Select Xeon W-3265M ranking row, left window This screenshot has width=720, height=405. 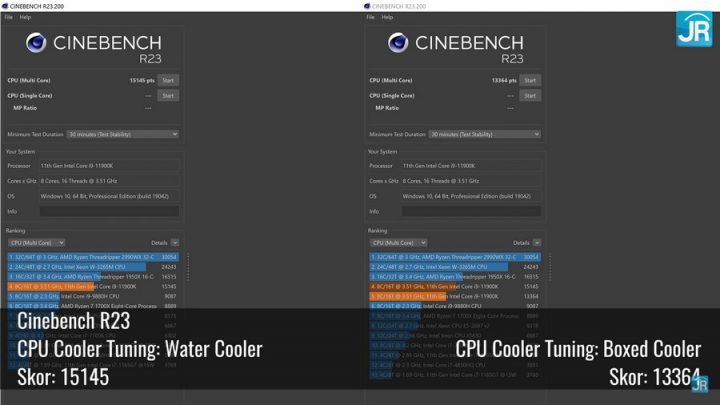(x=93, y=267)
